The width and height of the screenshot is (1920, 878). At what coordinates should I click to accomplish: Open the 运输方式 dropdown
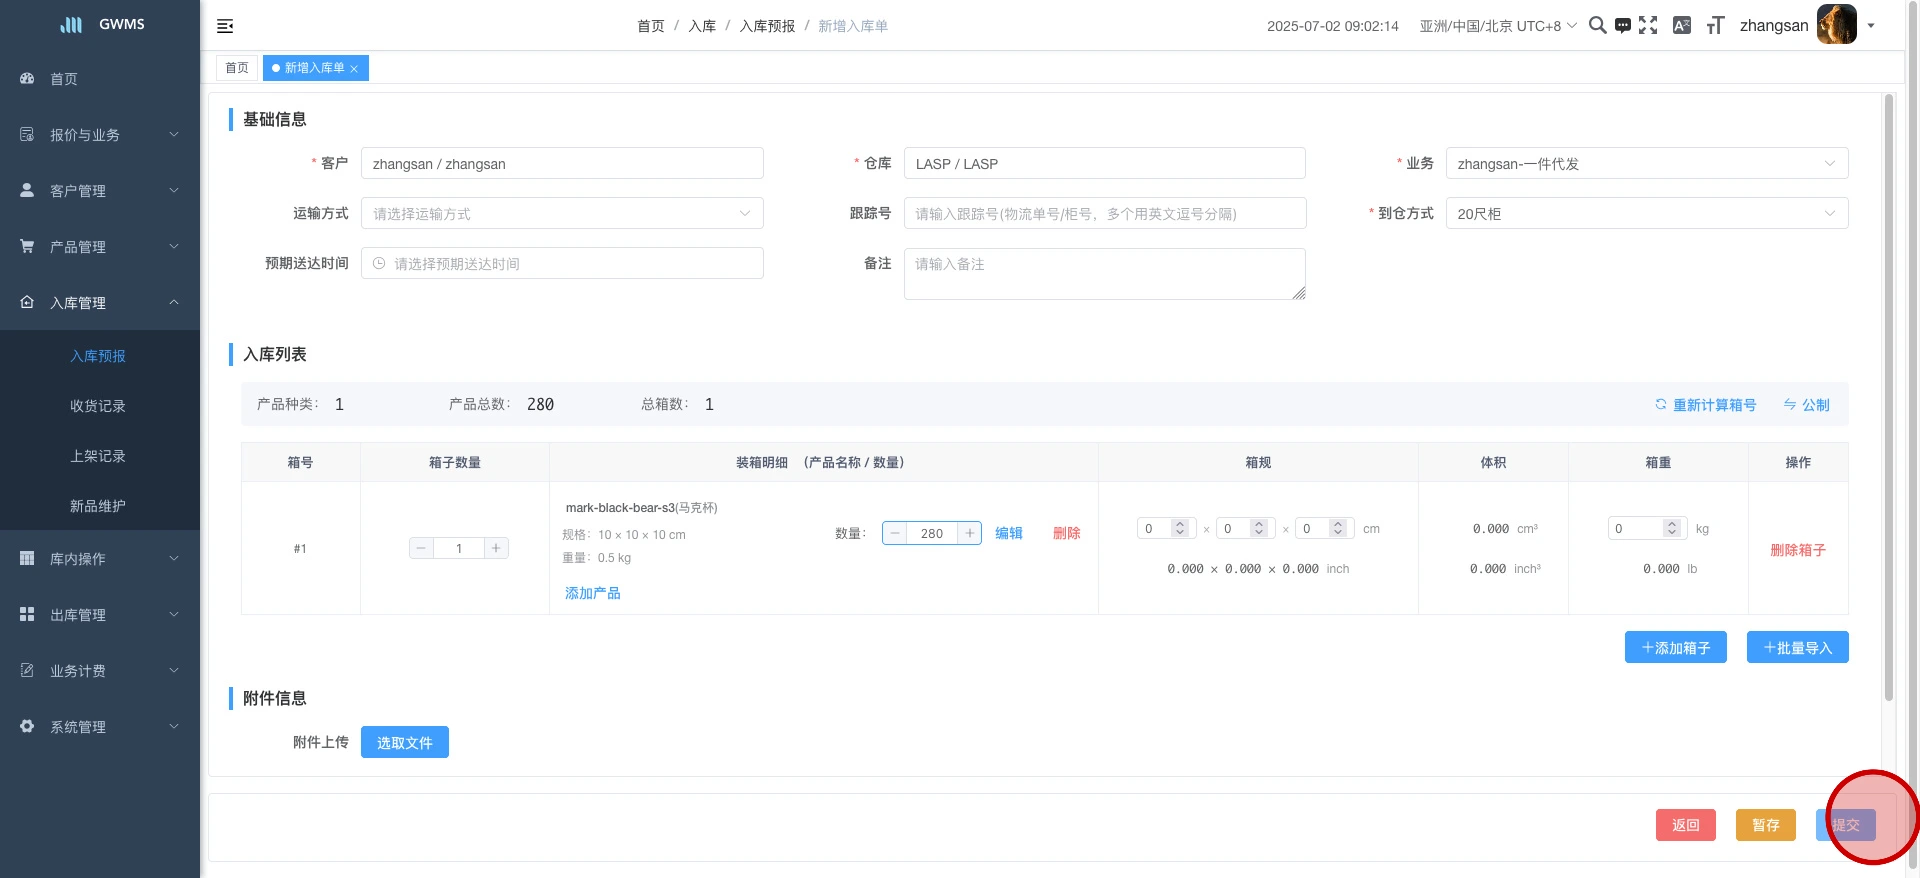(562, 214)
